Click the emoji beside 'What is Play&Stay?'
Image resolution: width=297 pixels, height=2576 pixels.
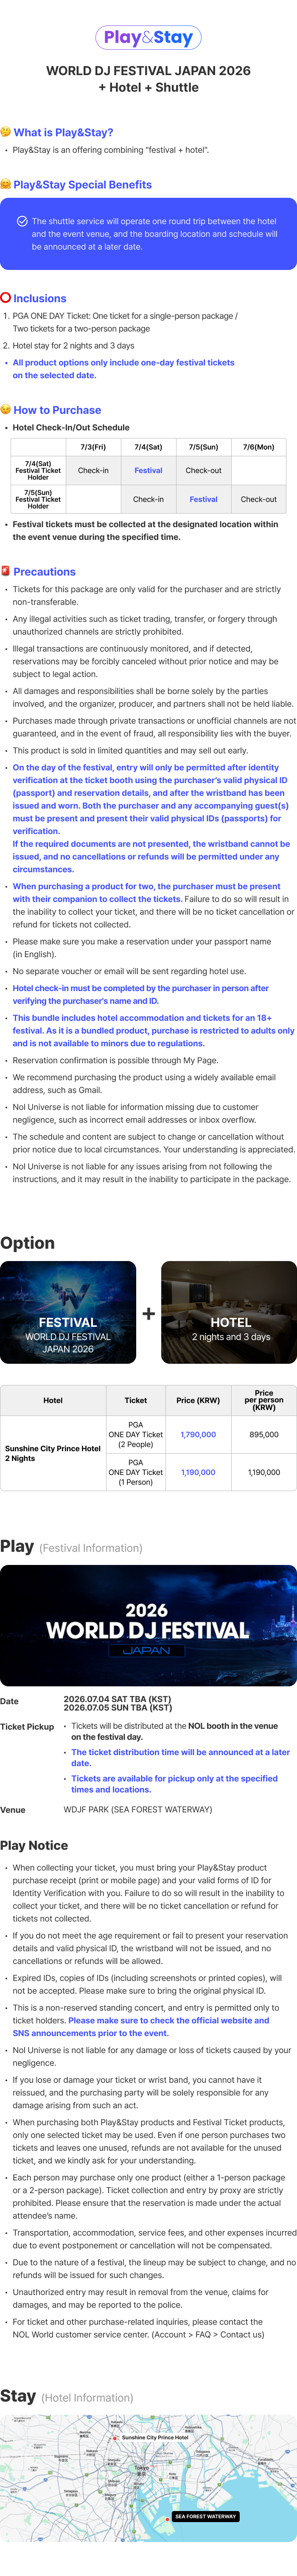coord(6,132)
